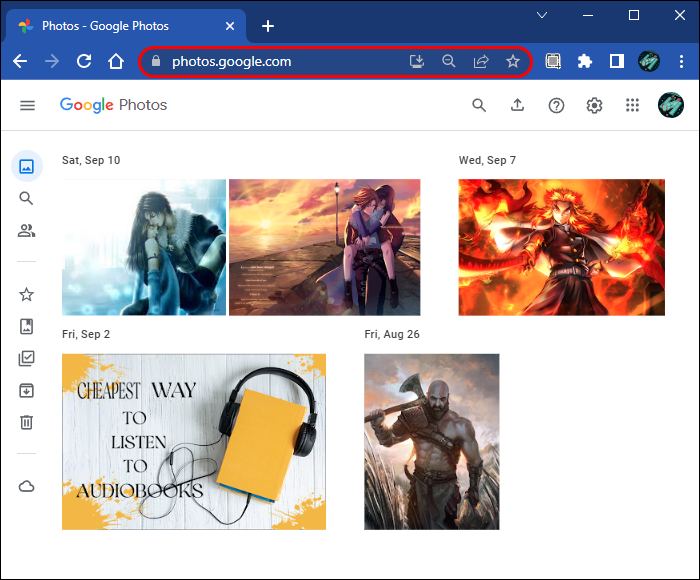Viewport: 700px width, 580px height.
Task: Open the browser home page icon
Action: pyautogui.click(x=116, y=61)
